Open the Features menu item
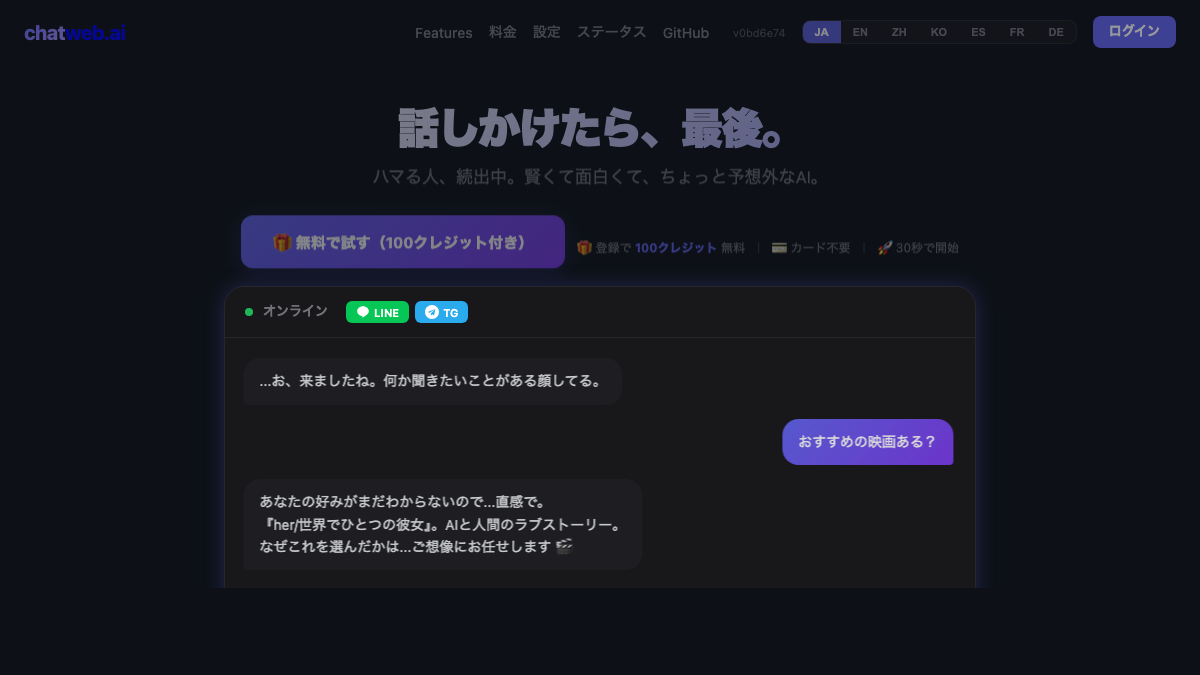Image resolution: width=1200 pixels, height=675 pixels. 443,32
